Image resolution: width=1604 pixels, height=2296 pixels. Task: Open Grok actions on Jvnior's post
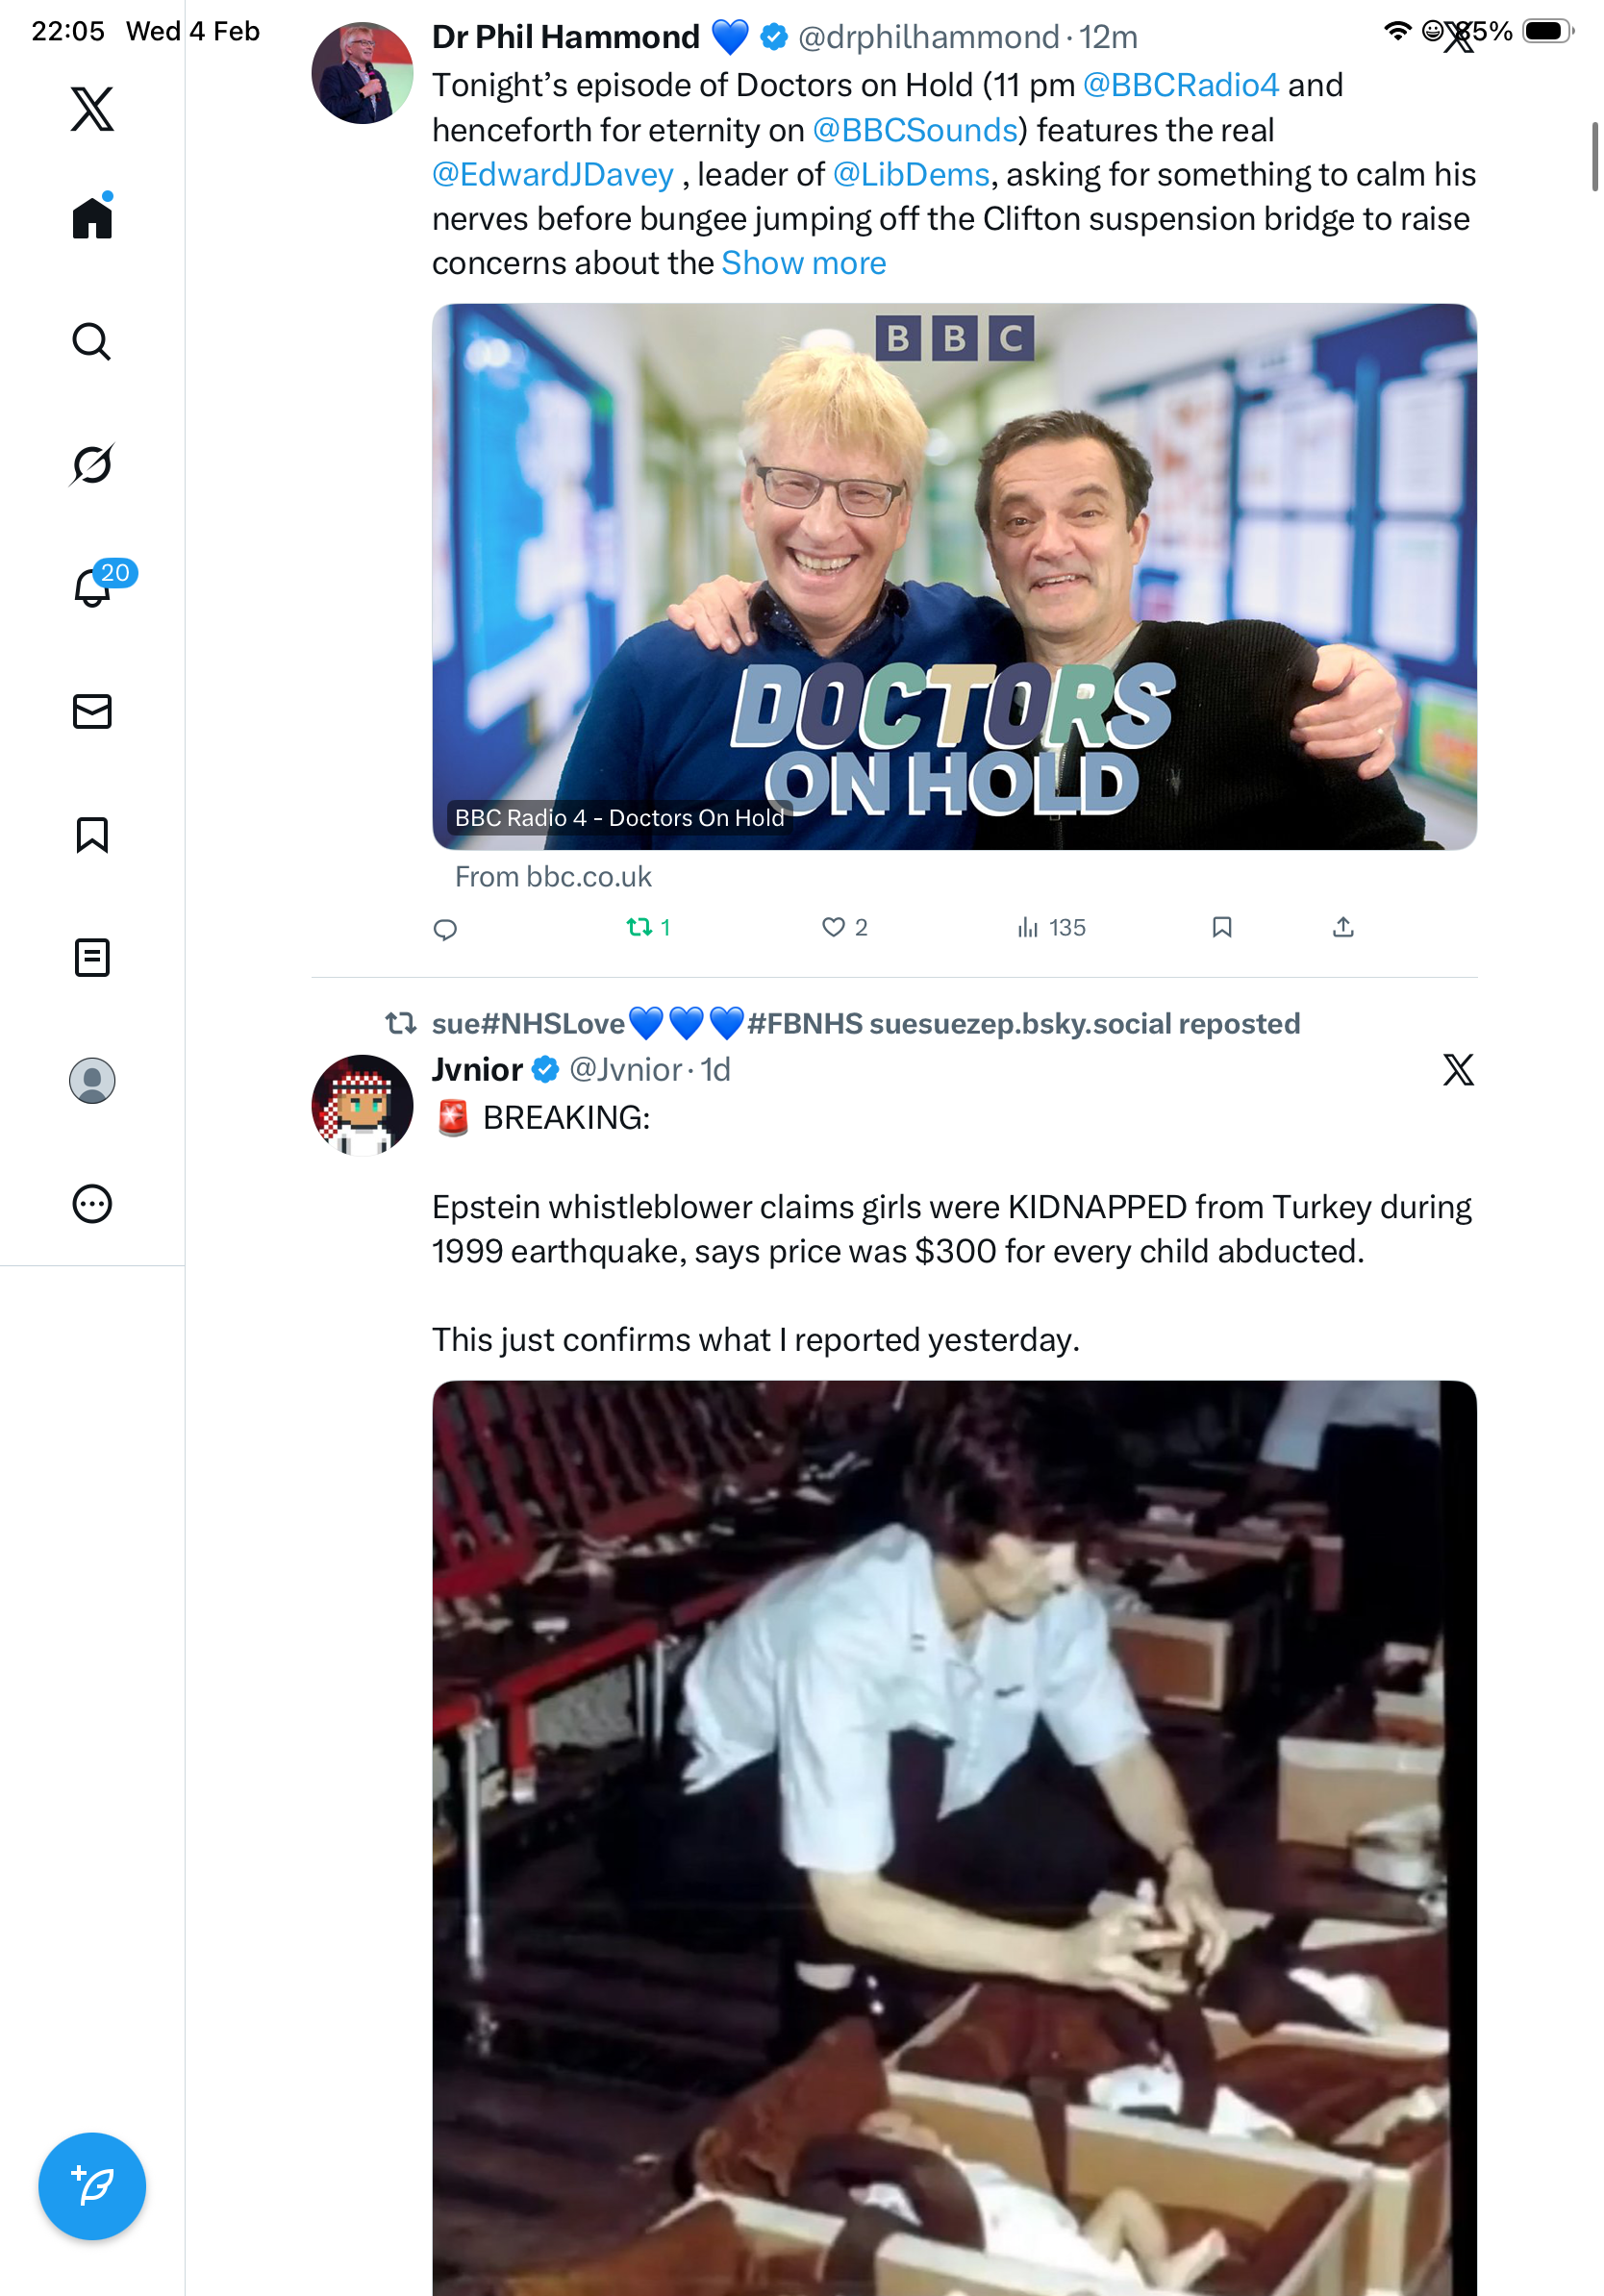pyautogui.click(x=1458, y=1070)
